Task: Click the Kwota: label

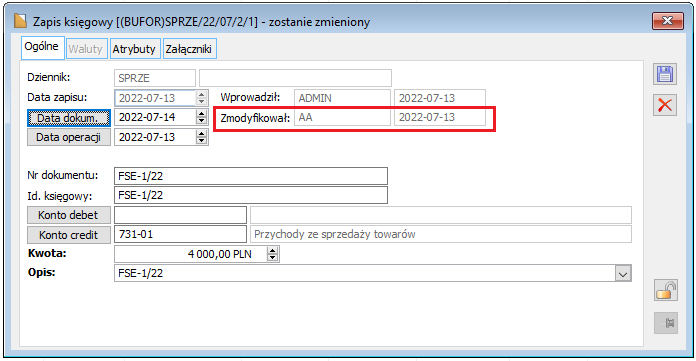Action: click(47, 254)
